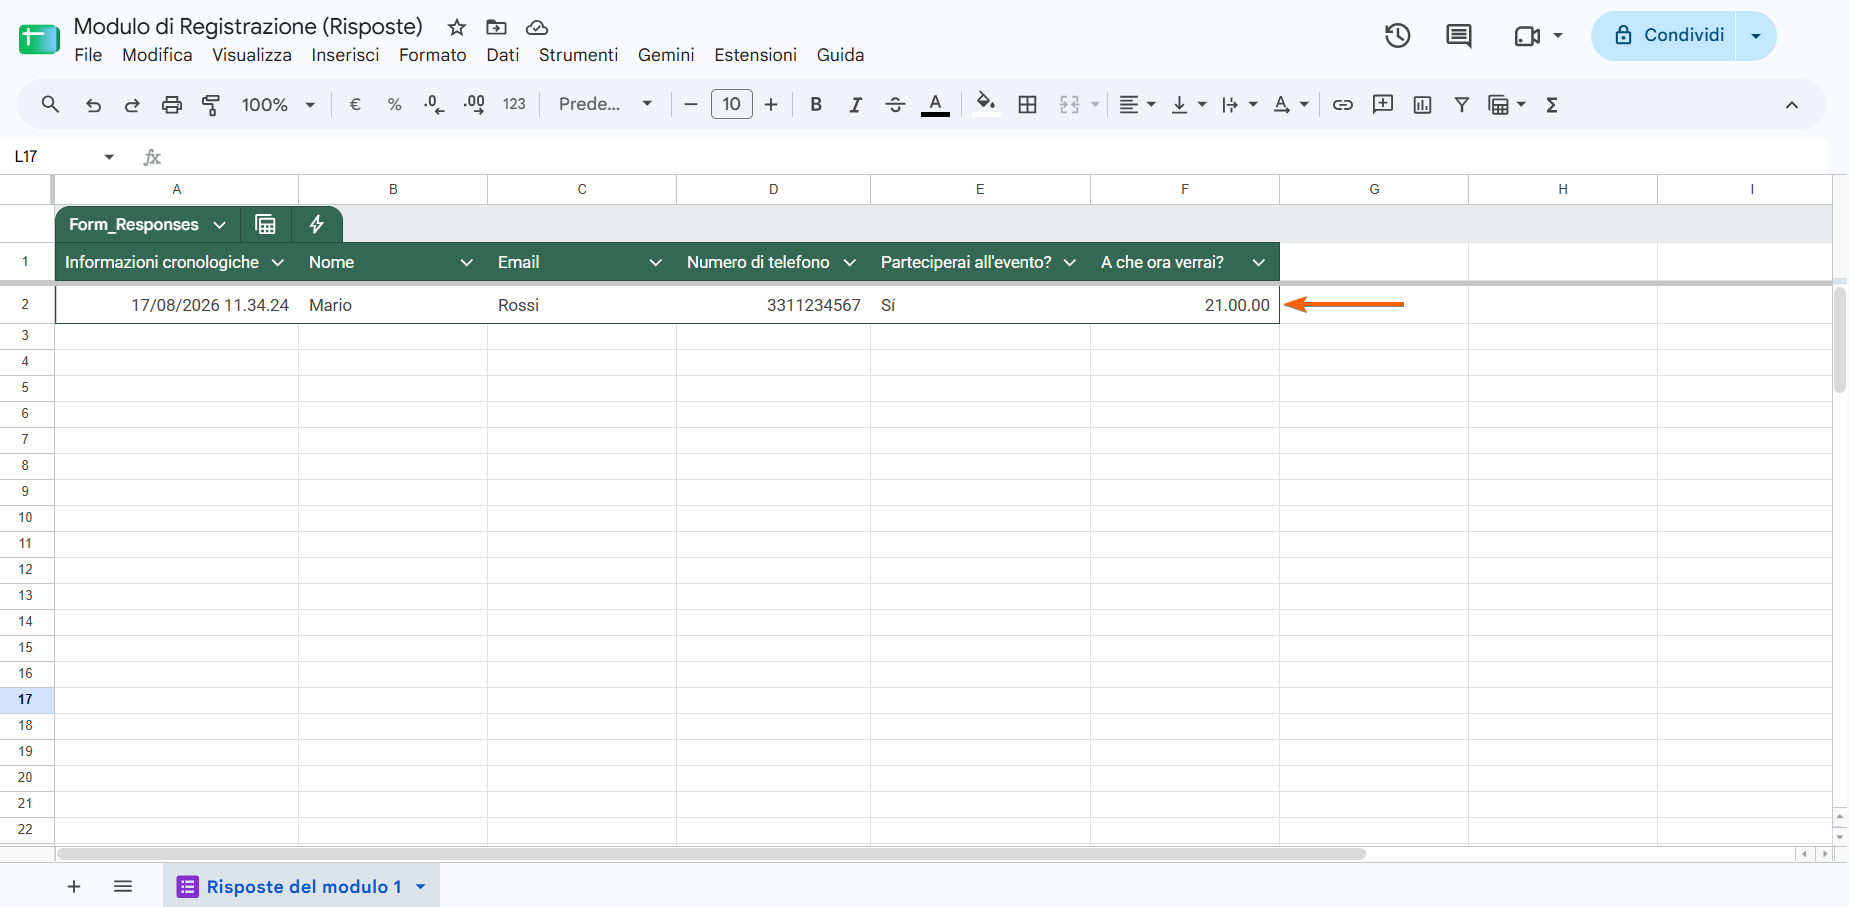This screenshot has width=1849, height=907.
Task: Decrease font size
Action: pyautogui.click(x=690, y=104)
